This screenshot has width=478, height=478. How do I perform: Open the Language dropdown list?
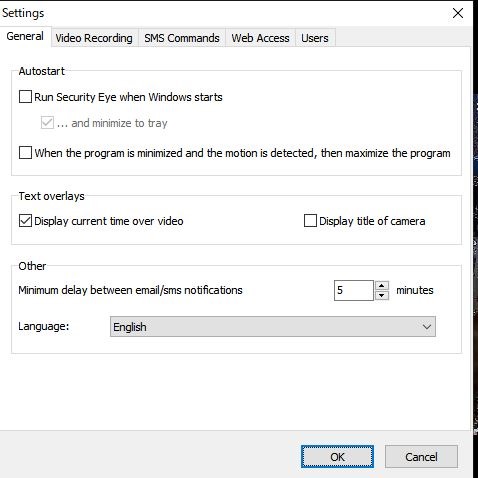pyautogui.click(x=273, y=327)
